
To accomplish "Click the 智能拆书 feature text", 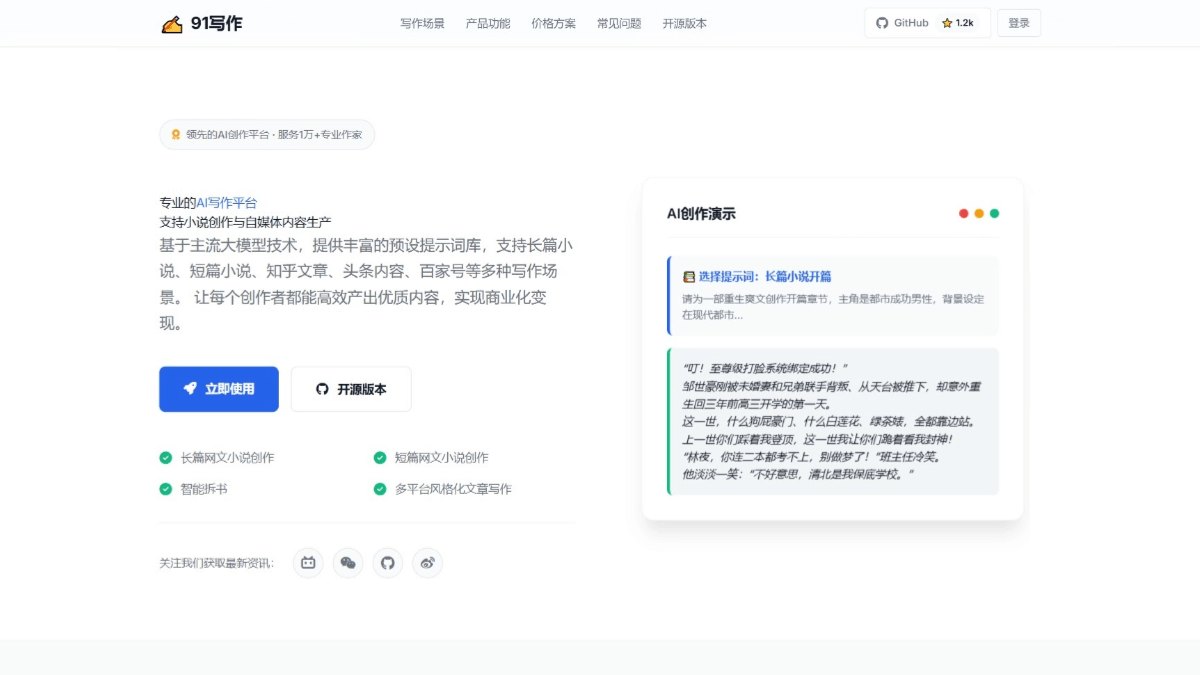I will [204, 489].
